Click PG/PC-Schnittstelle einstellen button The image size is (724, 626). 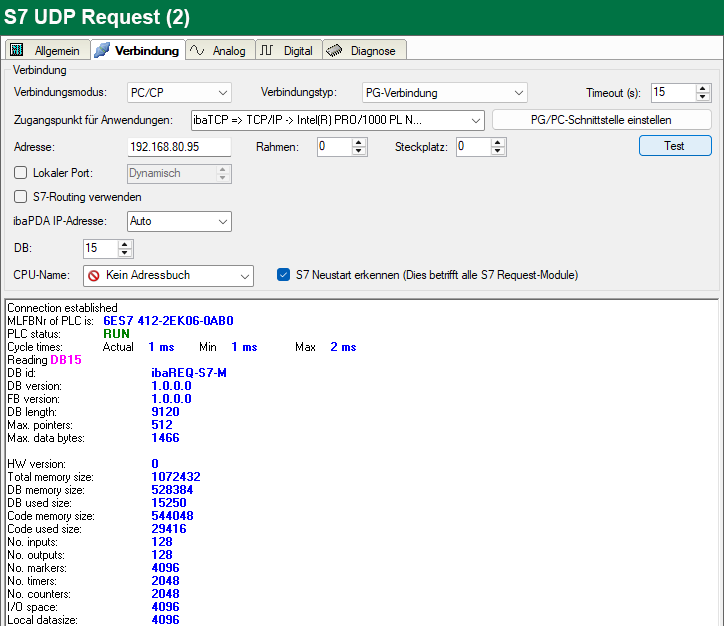(601, 120)
